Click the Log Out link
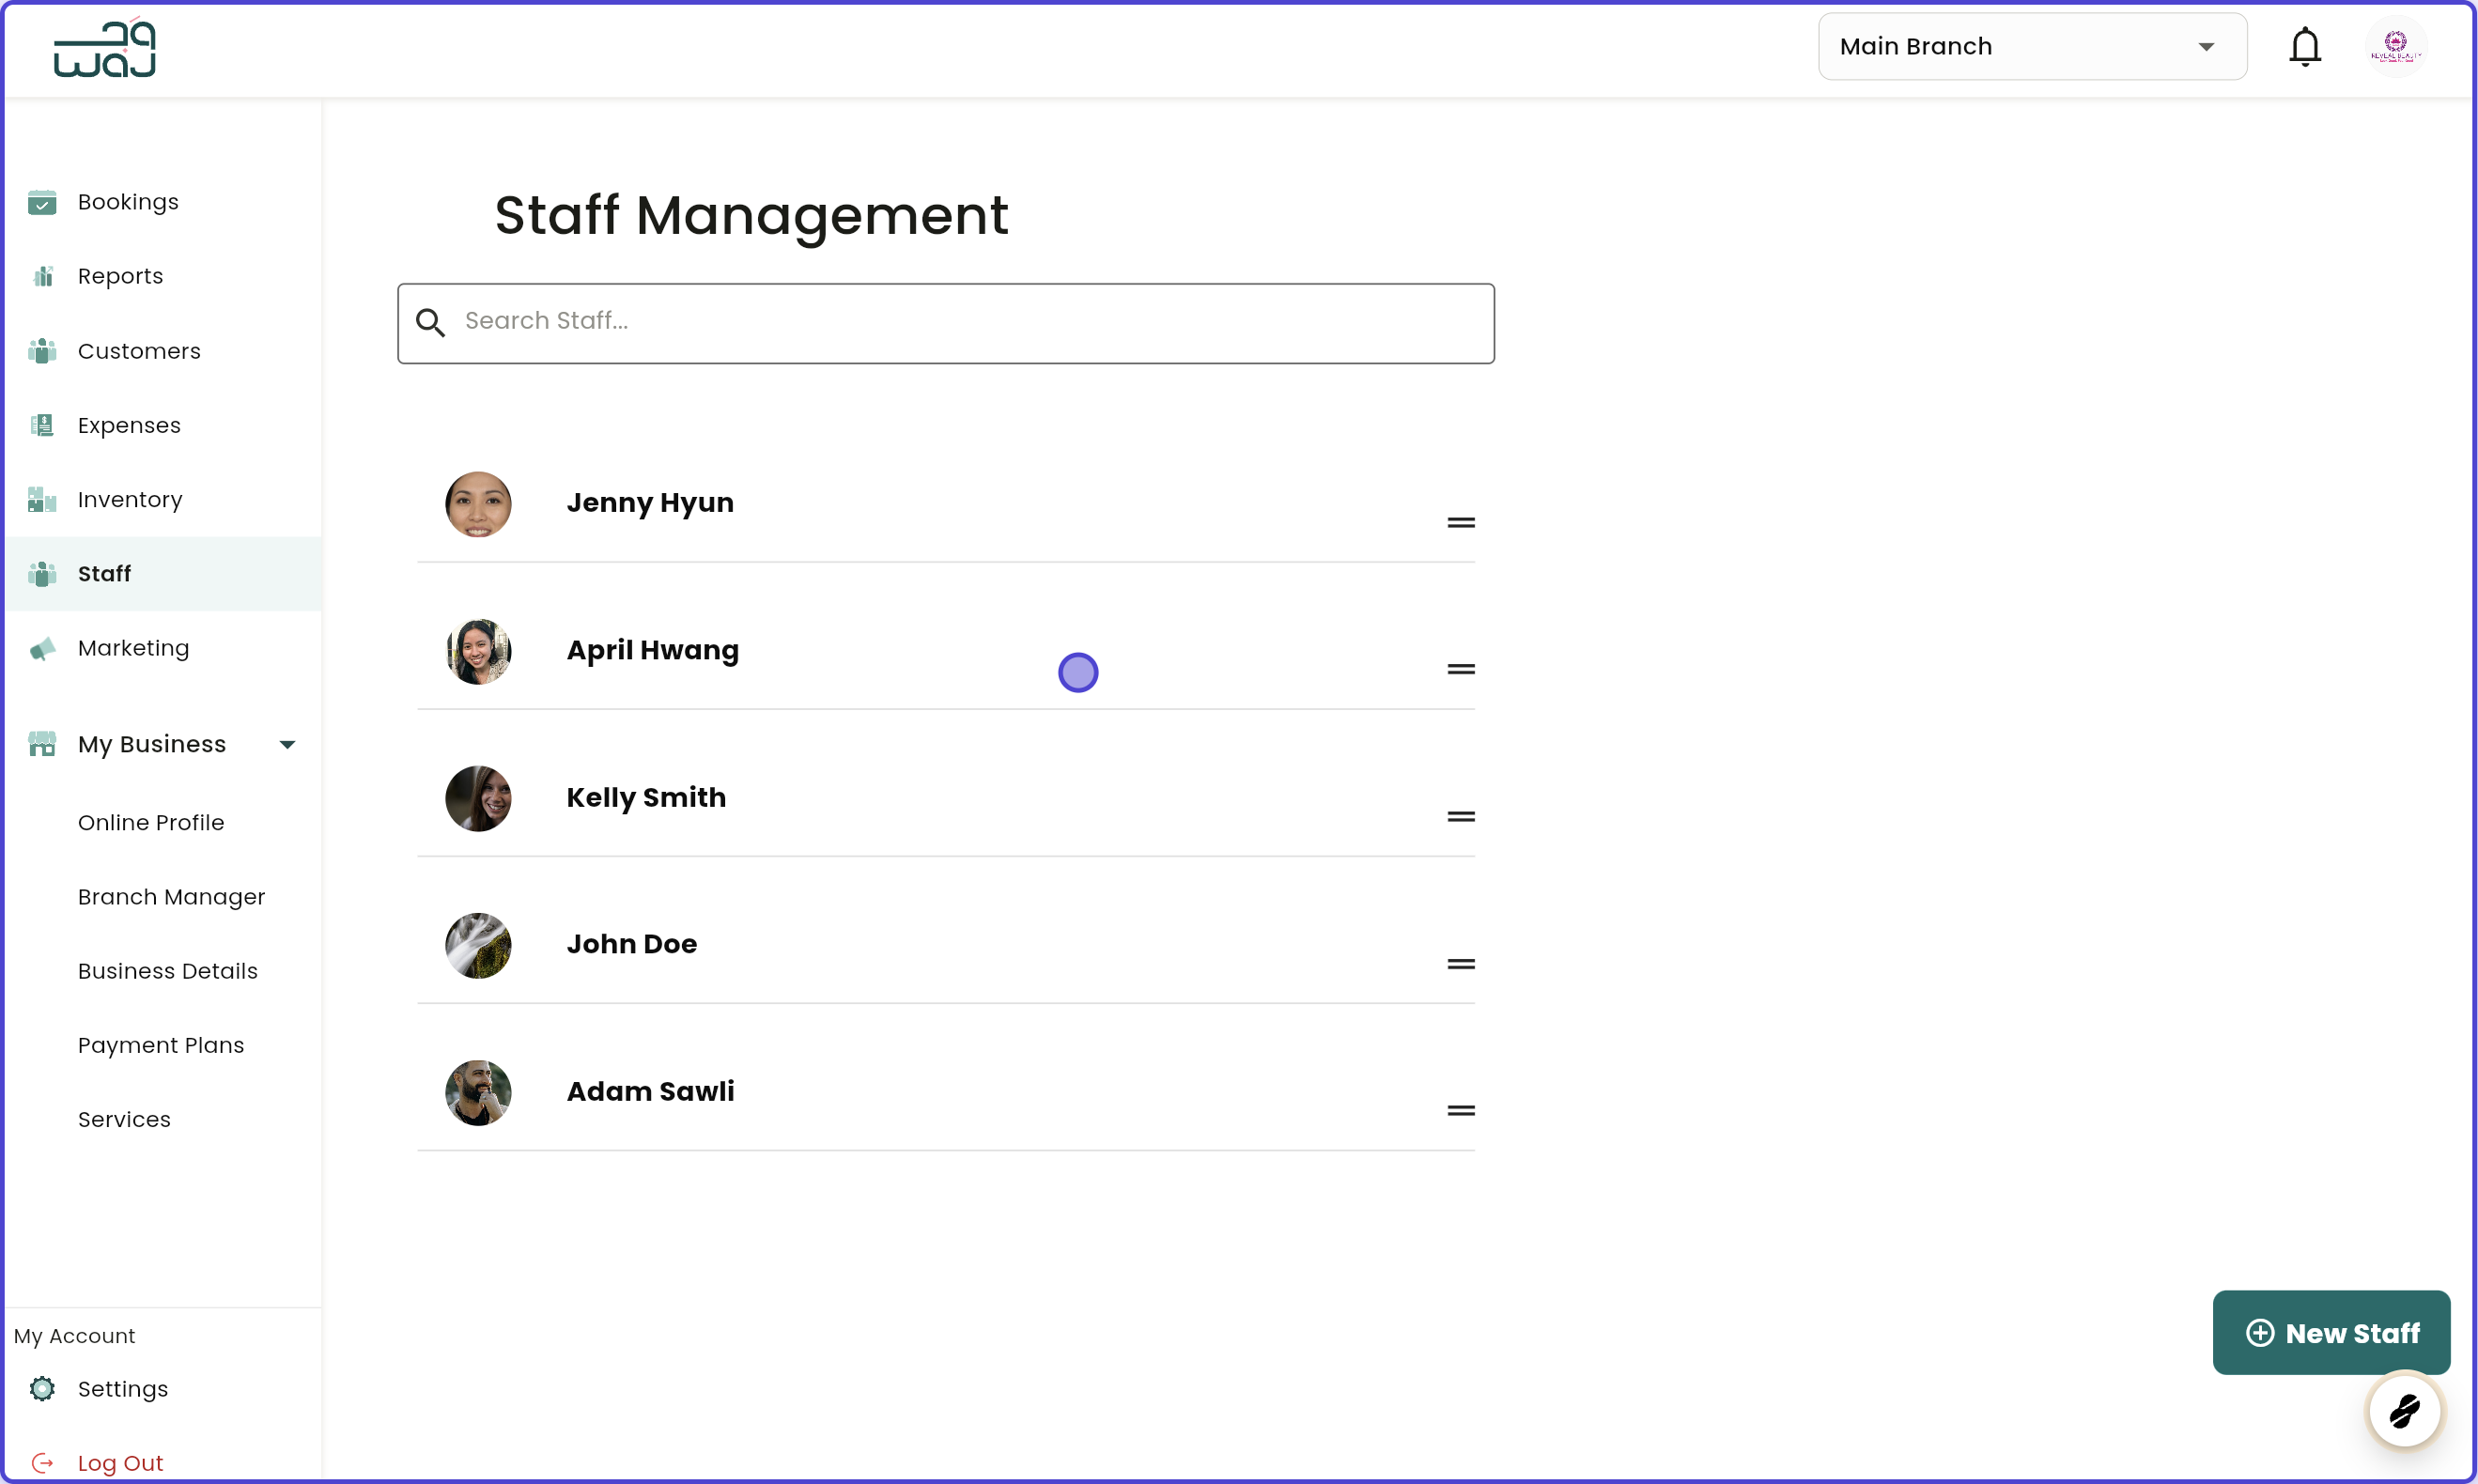2478x1484 pixels. pyautogui.click(x=122, y=1462)
